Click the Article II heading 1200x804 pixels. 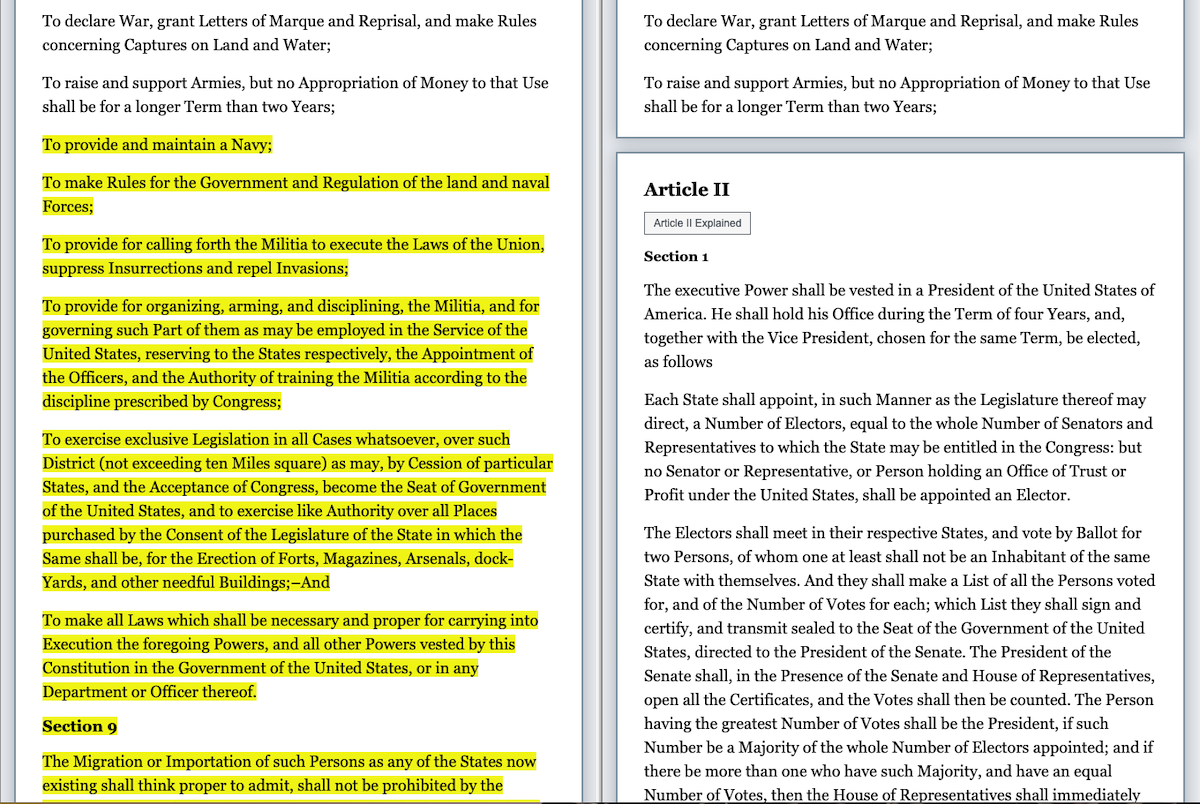tap(686, 189)
